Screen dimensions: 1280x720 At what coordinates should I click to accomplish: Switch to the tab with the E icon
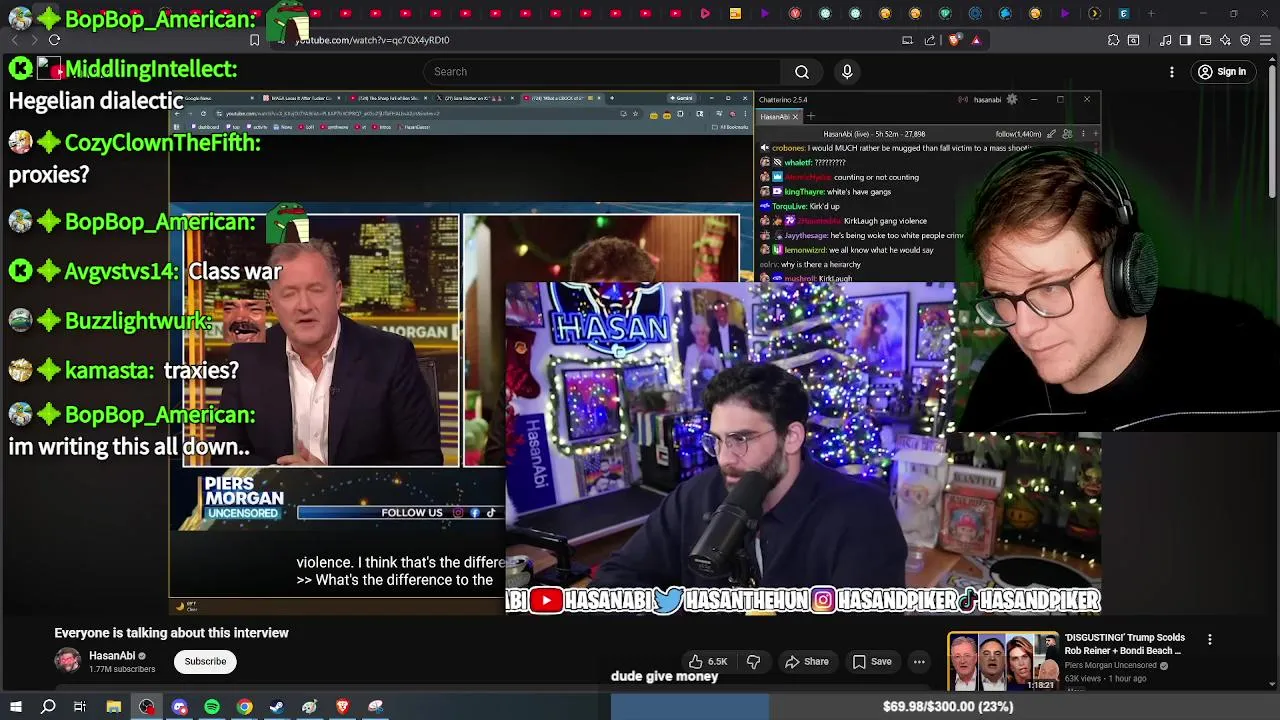[x=1124, y=14]
